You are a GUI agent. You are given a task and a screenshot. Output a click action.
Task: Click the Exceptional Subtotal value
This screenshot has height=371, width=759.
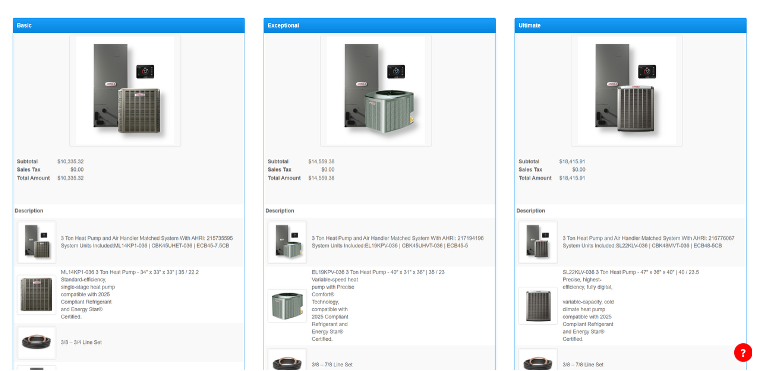click(321, 161)
